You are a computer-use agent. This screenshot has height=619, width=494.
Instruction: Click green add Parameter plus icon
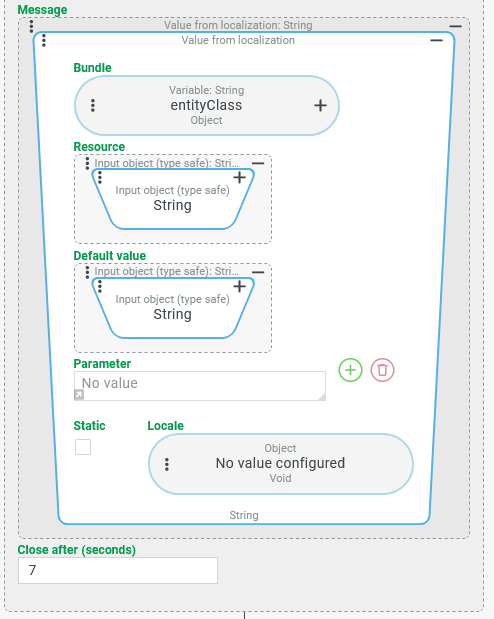point(350,370)
